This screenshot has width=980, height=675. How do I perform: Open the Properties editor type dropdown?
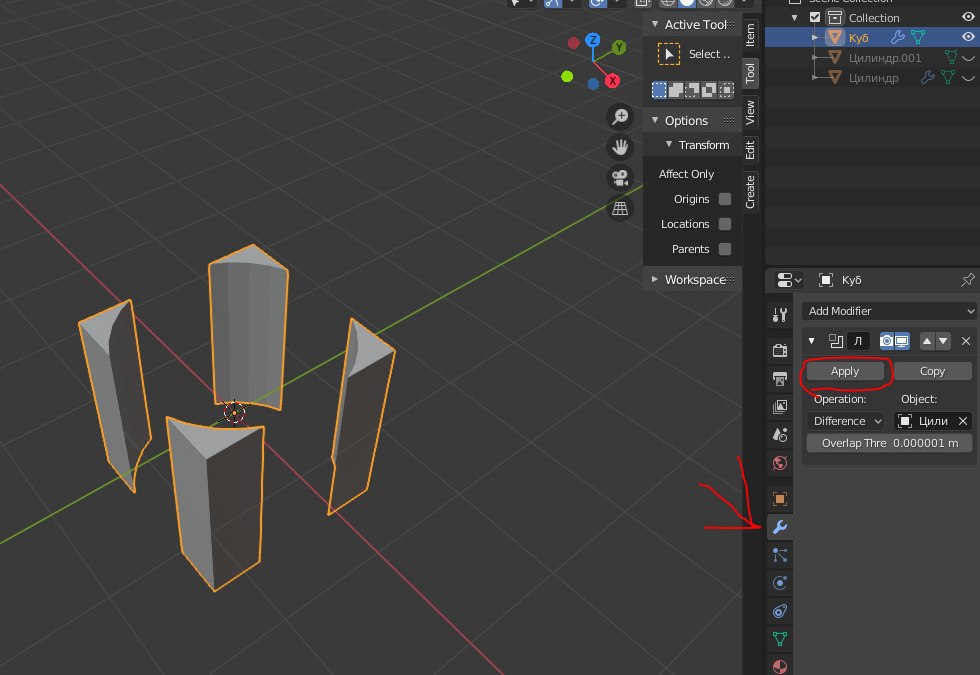click(788, 280)
